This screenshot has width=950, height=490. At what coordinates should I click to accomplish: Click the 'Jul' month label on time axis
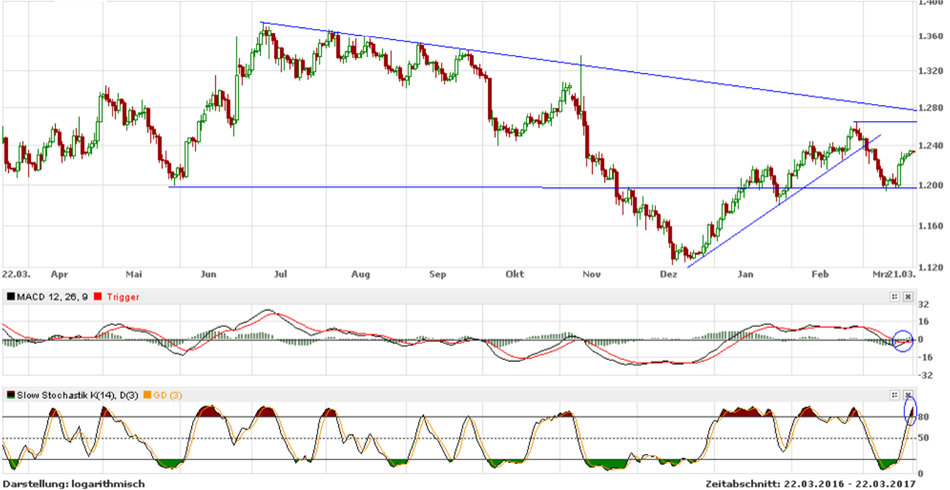pyautogui.click(x=281, y=272)
